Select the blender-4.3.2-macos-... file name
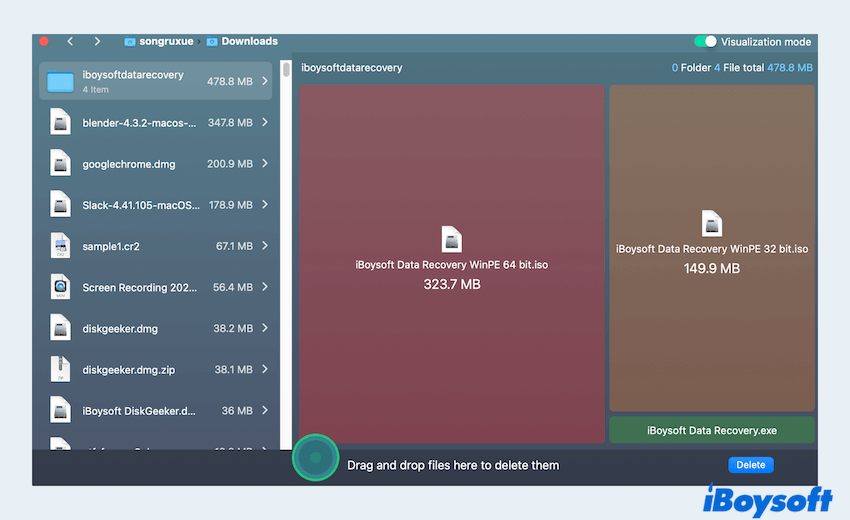The height and width of the screenshot is (520, 850). [x=139, y=123]
